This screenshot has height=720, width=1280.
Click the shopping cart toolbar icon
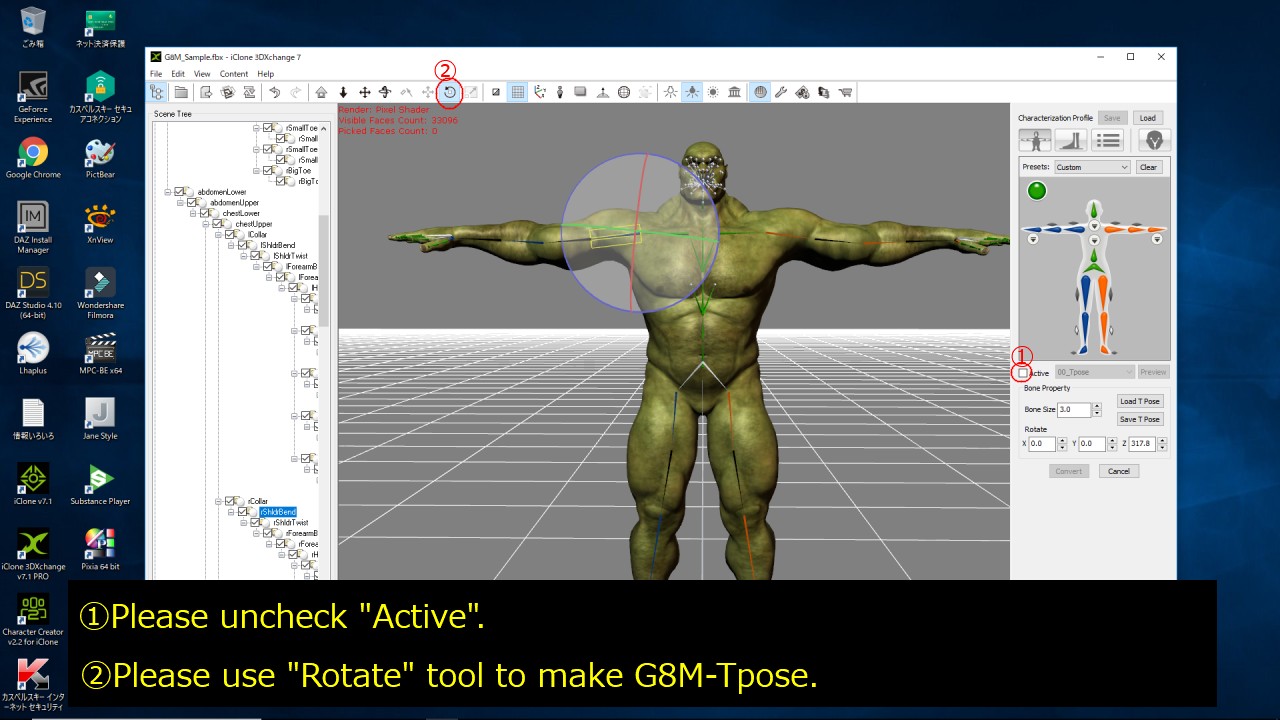point(845,93)
